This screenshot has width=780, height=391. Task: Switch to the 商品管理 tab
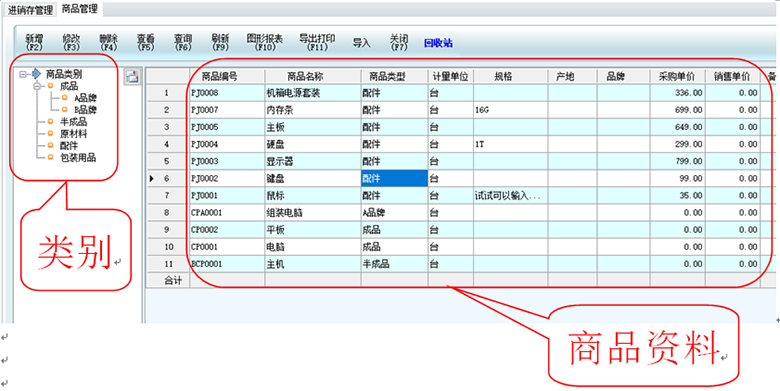[x=80, y=9]
